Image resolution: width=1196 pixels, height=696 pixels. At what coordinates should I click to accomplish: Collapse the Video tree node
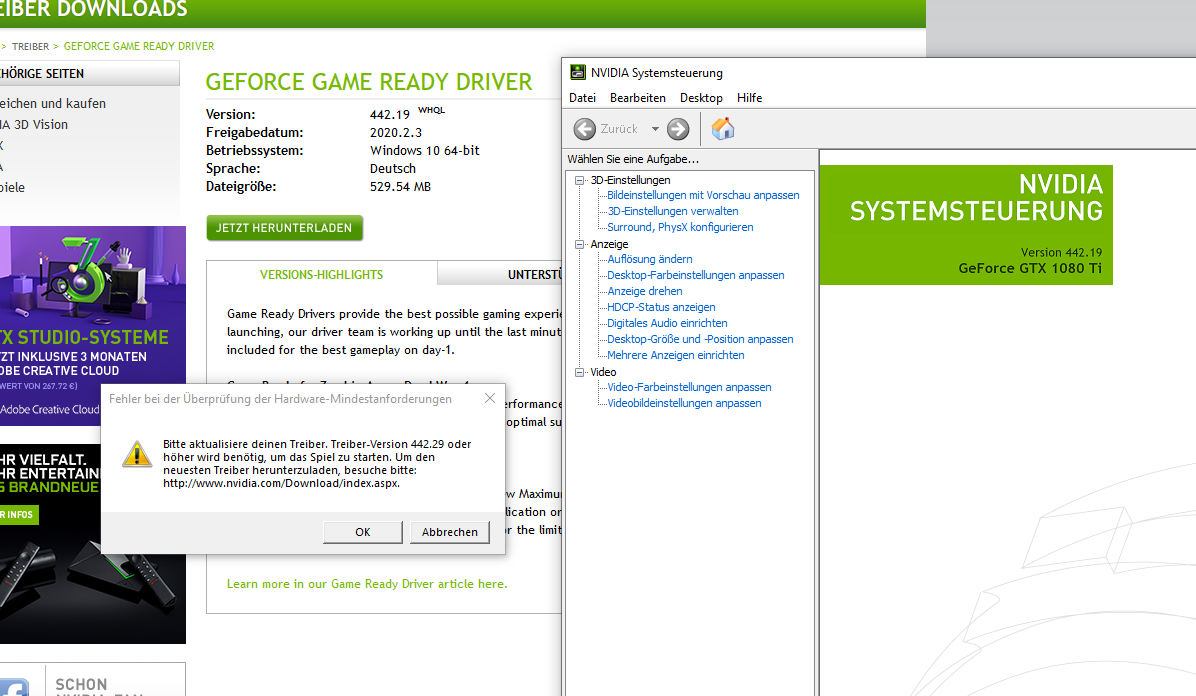(x=580, y=372)
